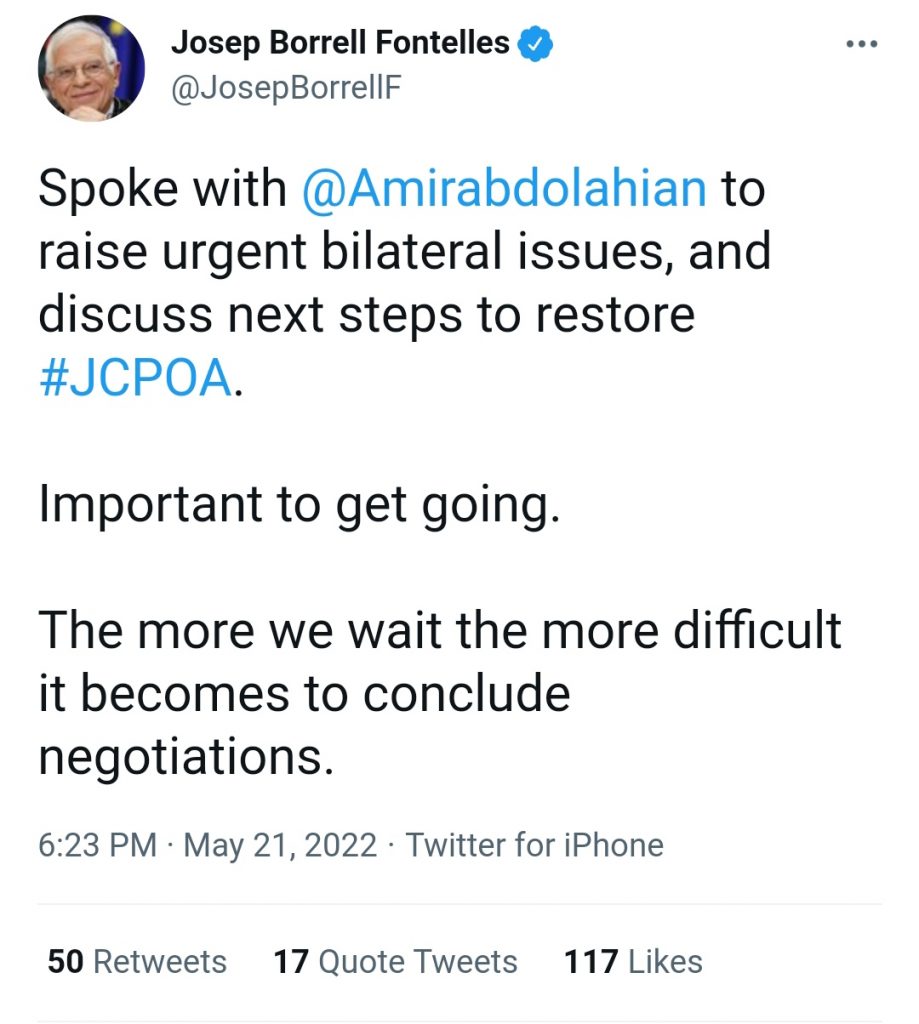Image resolution: width=919 pixels, height=1024 pixels.
Task: Open Josep Borrell's profile picture
Action: coord(92,69)
